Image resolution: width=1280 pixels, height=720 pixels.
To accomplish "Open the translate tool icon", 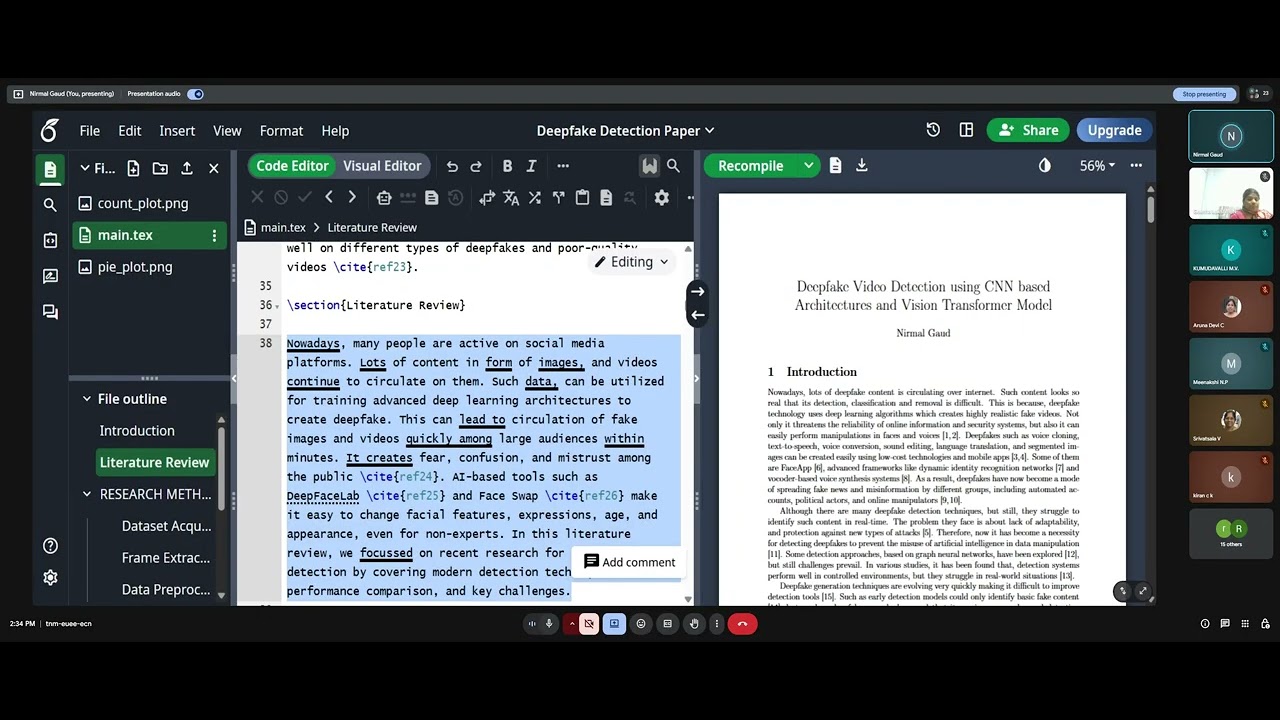I will tap(511, 198).
